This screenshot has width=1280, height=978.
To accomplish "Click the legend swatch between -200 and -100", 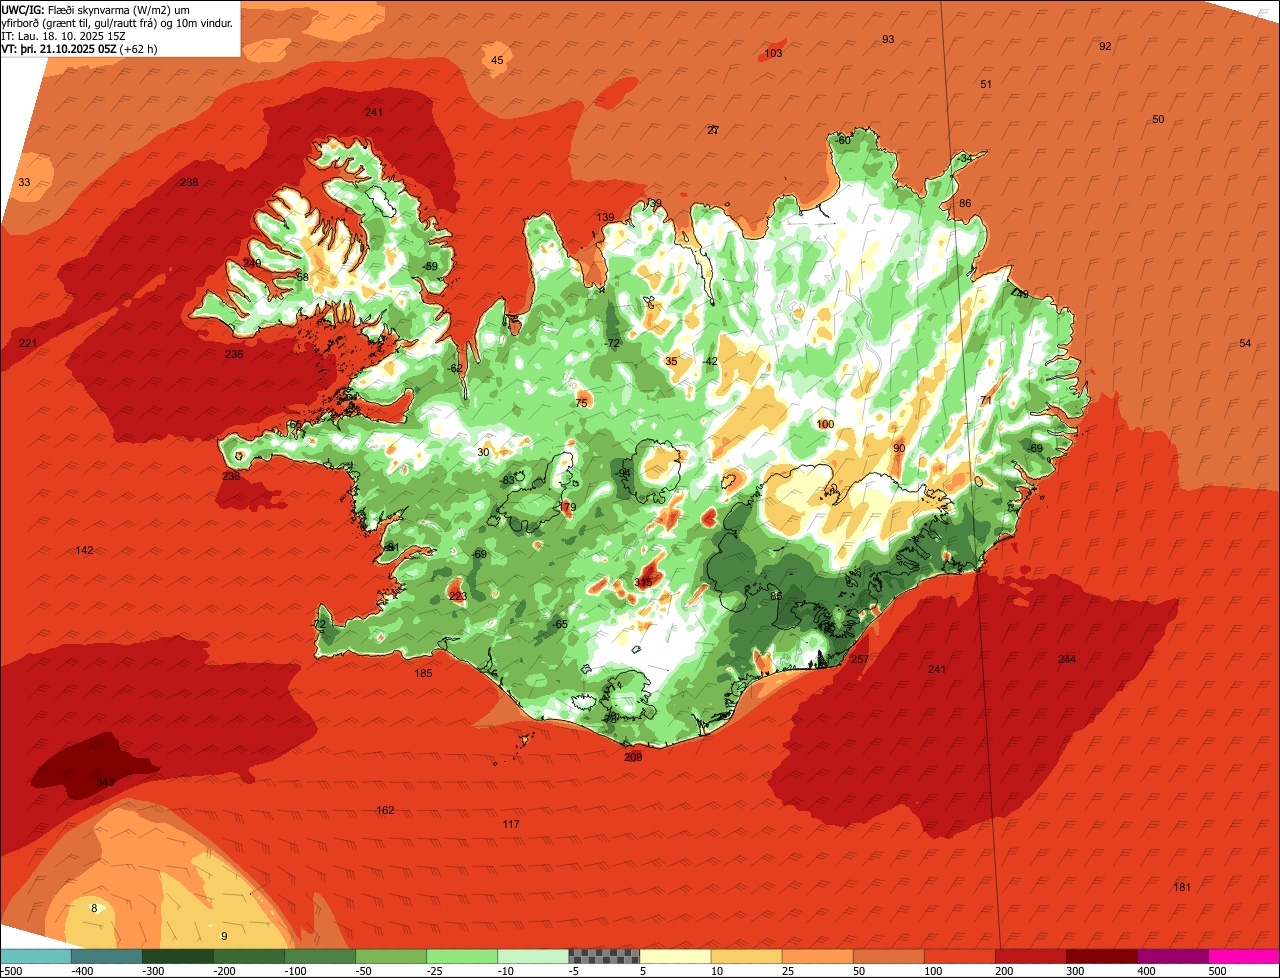I will [x=249, y=956].
